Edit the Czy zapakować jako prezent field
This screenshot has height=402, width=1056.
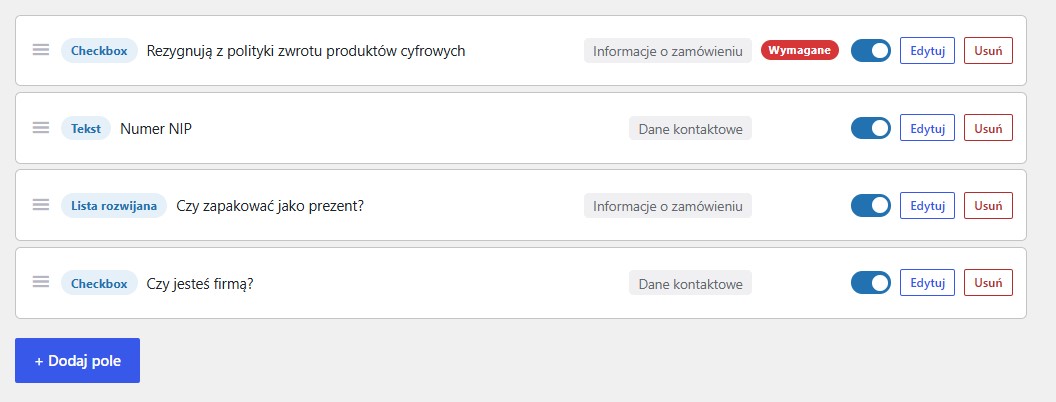pyautogui.click(x=927, y=205)
